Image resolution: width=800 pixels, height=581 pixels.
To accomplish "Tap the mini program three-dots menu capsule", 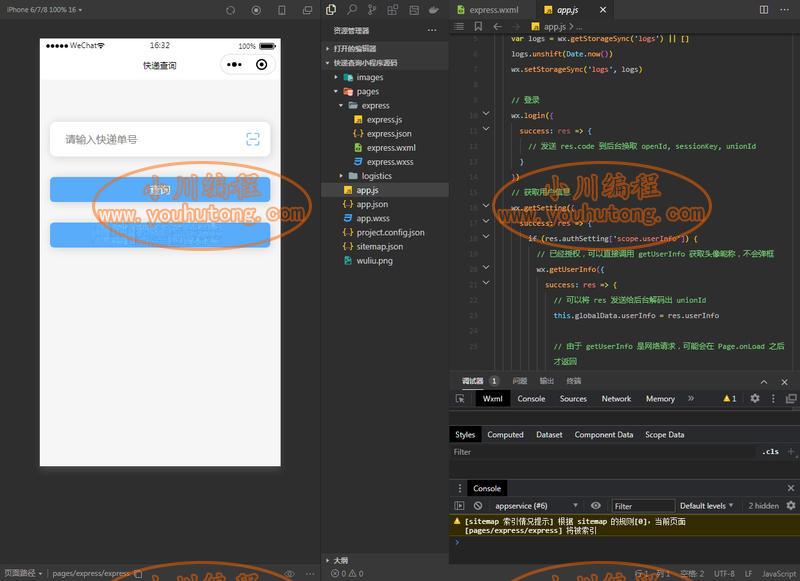I will coord(235,65).
